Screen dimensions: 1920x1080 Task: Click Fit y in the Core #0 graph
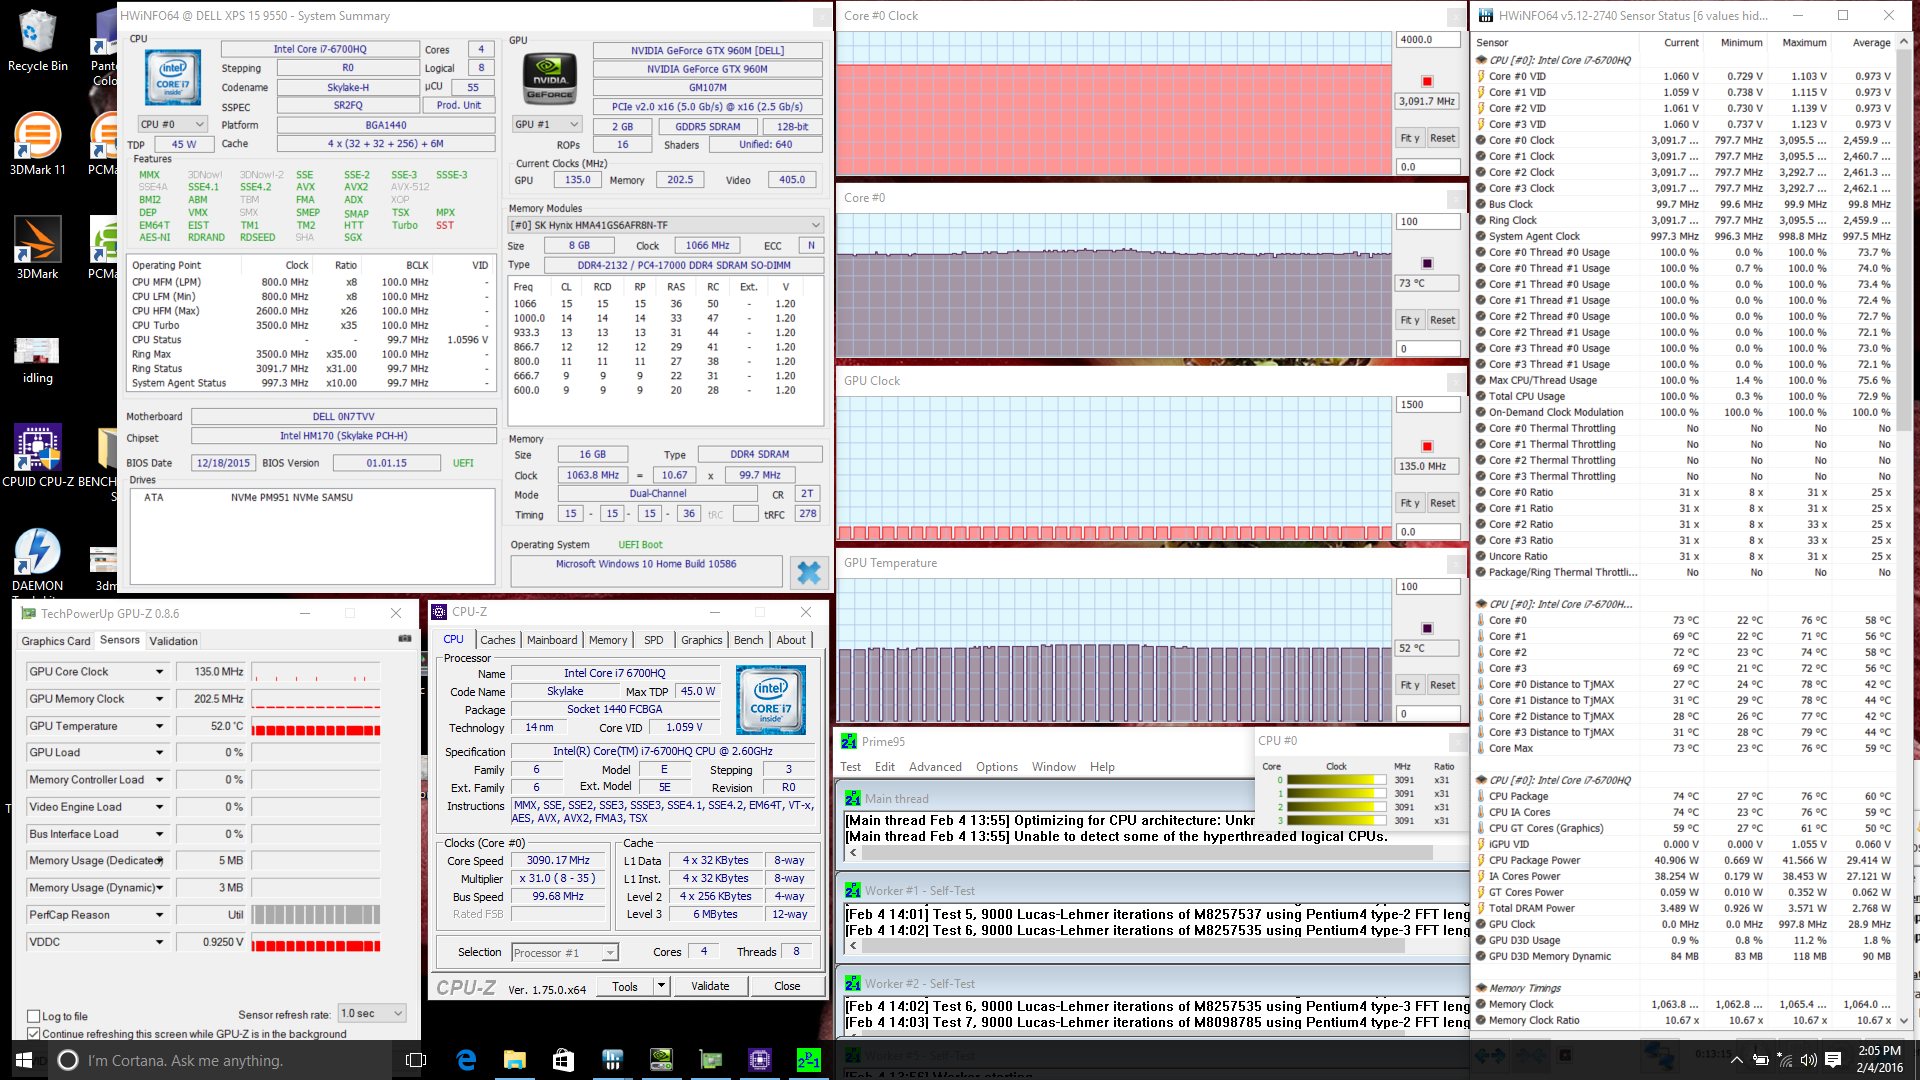[x=1409, y=320]
